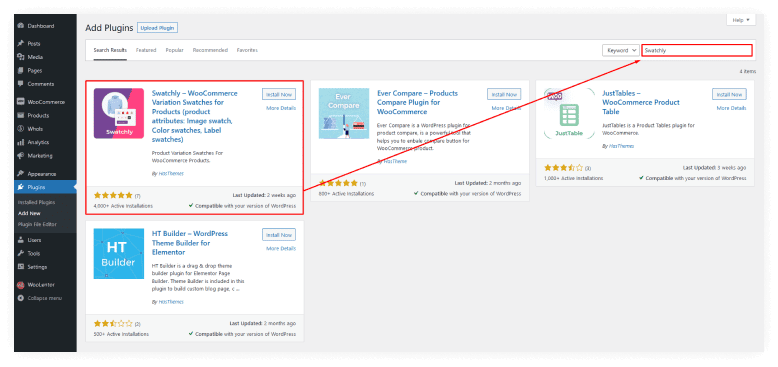The image size is (778, 367).
Task: Click the Users icon in sidebar
Action: click(21, 240)
